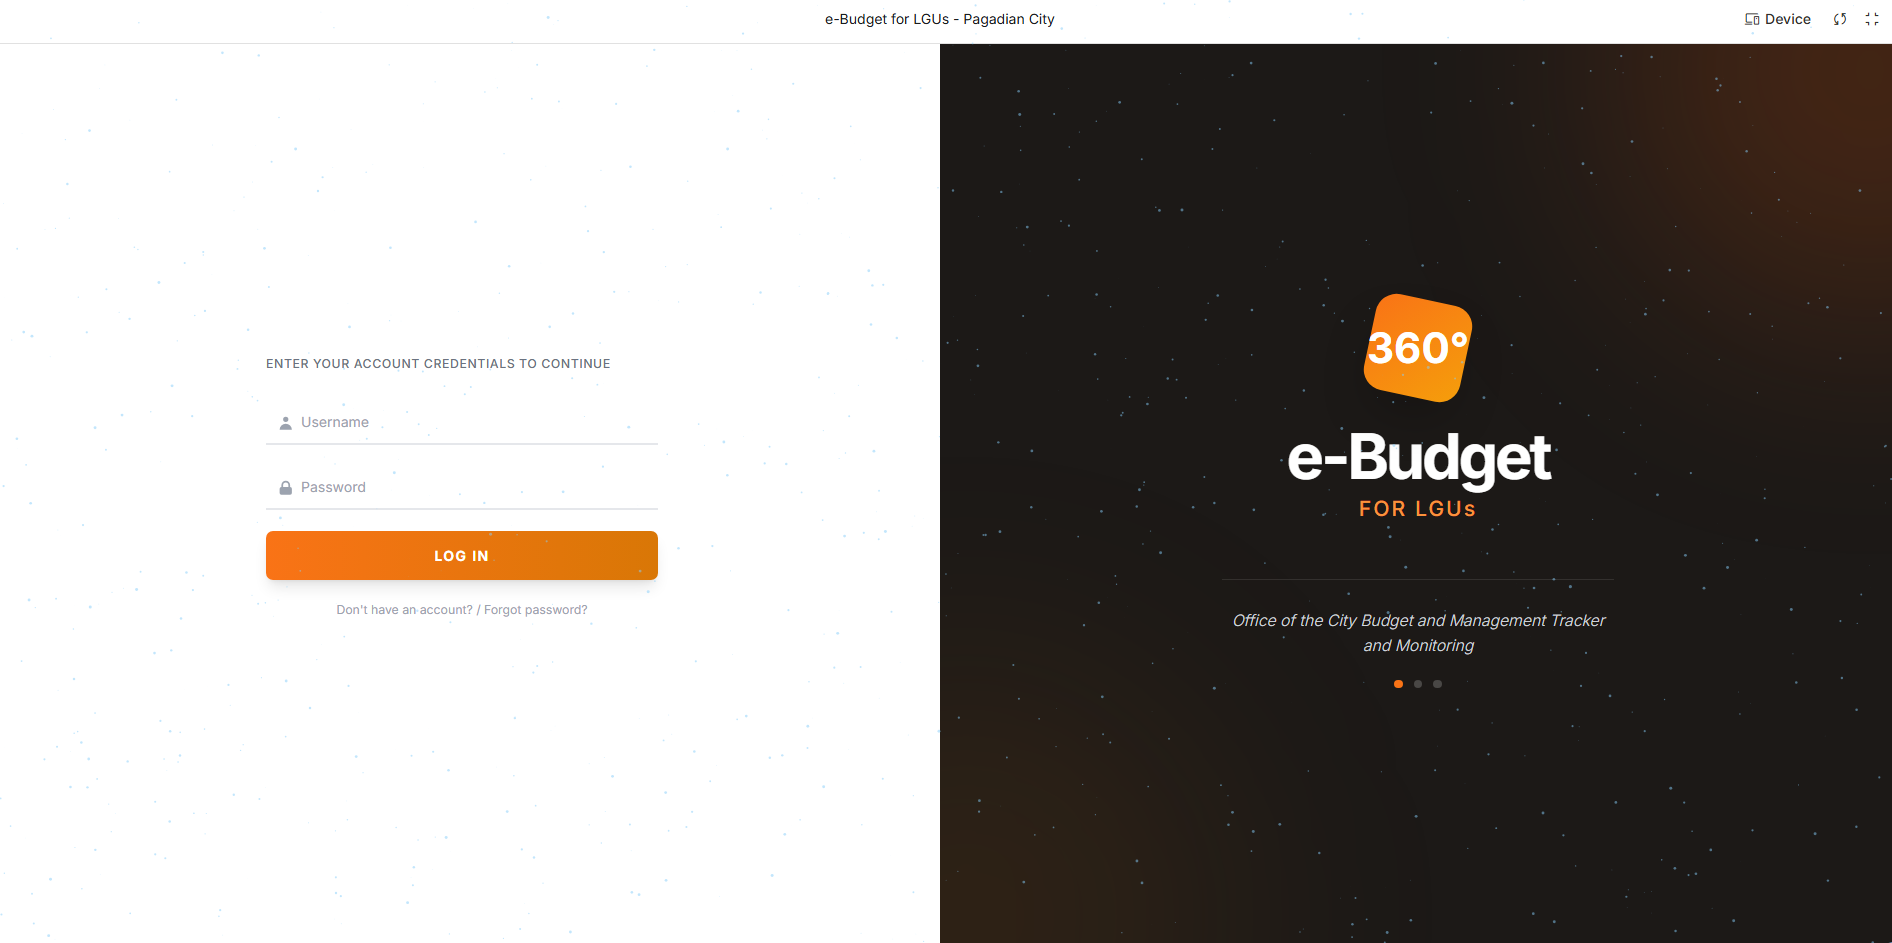The image size is (1892, 943).
Task: Focus the Username input field
Action: pyautogui.click(x=462, y=423)
